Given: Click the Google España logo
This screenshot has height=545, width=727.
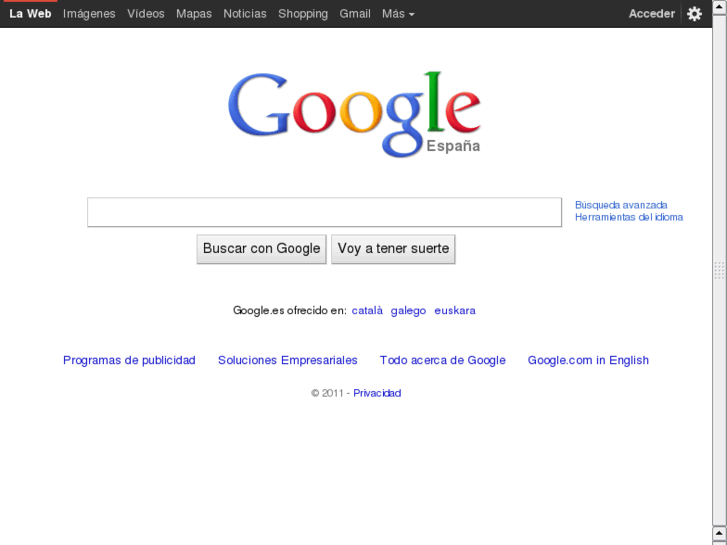Looking at the screenshot, I should click(x=354, y=114).
